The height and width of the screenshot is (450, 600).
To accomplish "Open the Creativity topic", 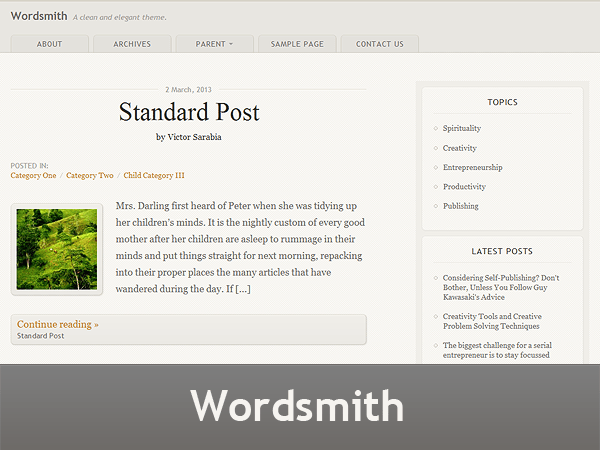I will (460, 148).
